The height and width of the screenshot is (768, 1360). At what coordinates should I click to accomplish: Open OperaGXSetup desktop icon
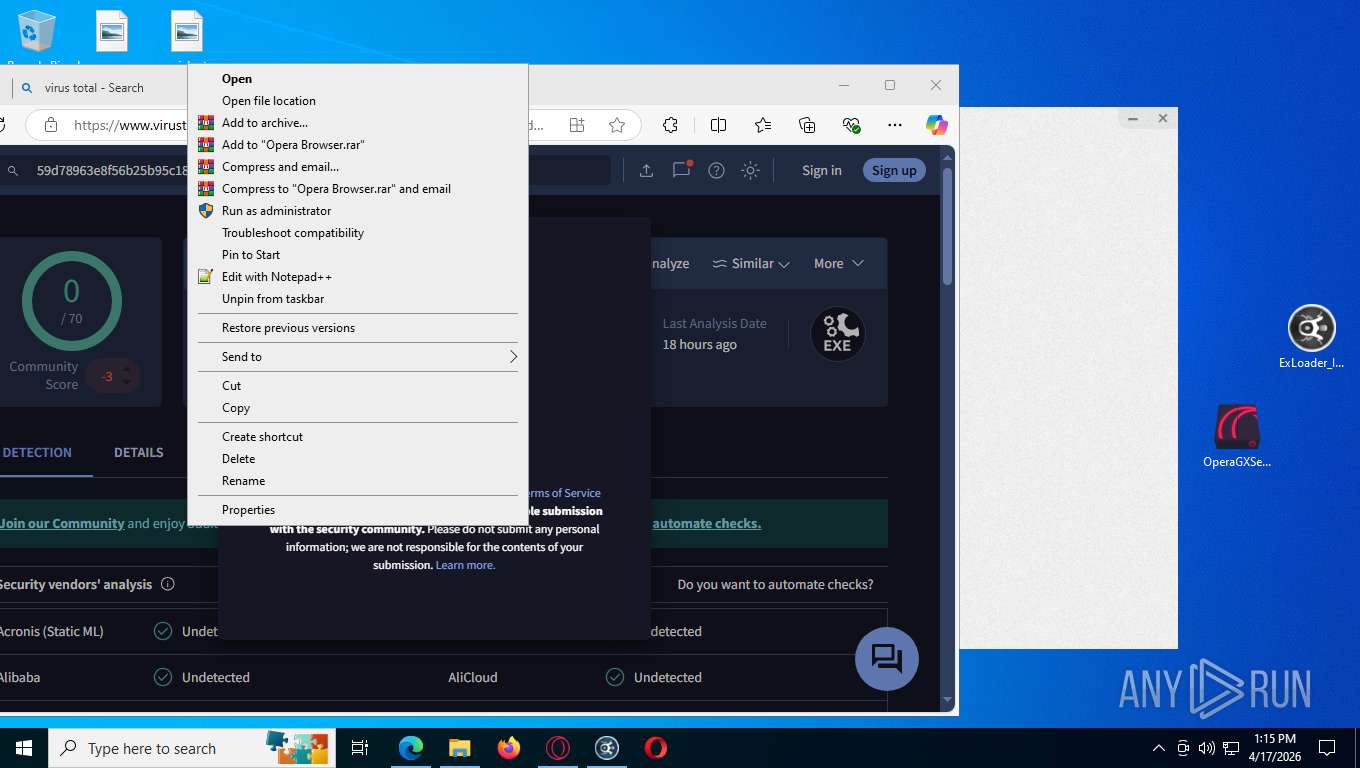(x=1237, y=437)
